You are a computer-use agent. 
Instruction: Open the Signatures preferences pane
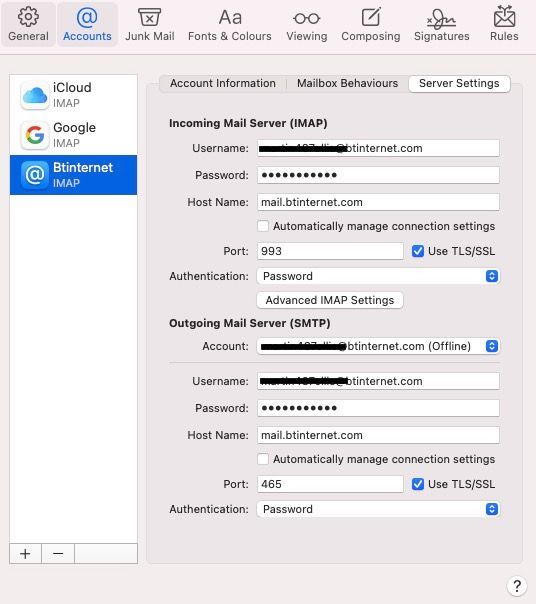442,24
